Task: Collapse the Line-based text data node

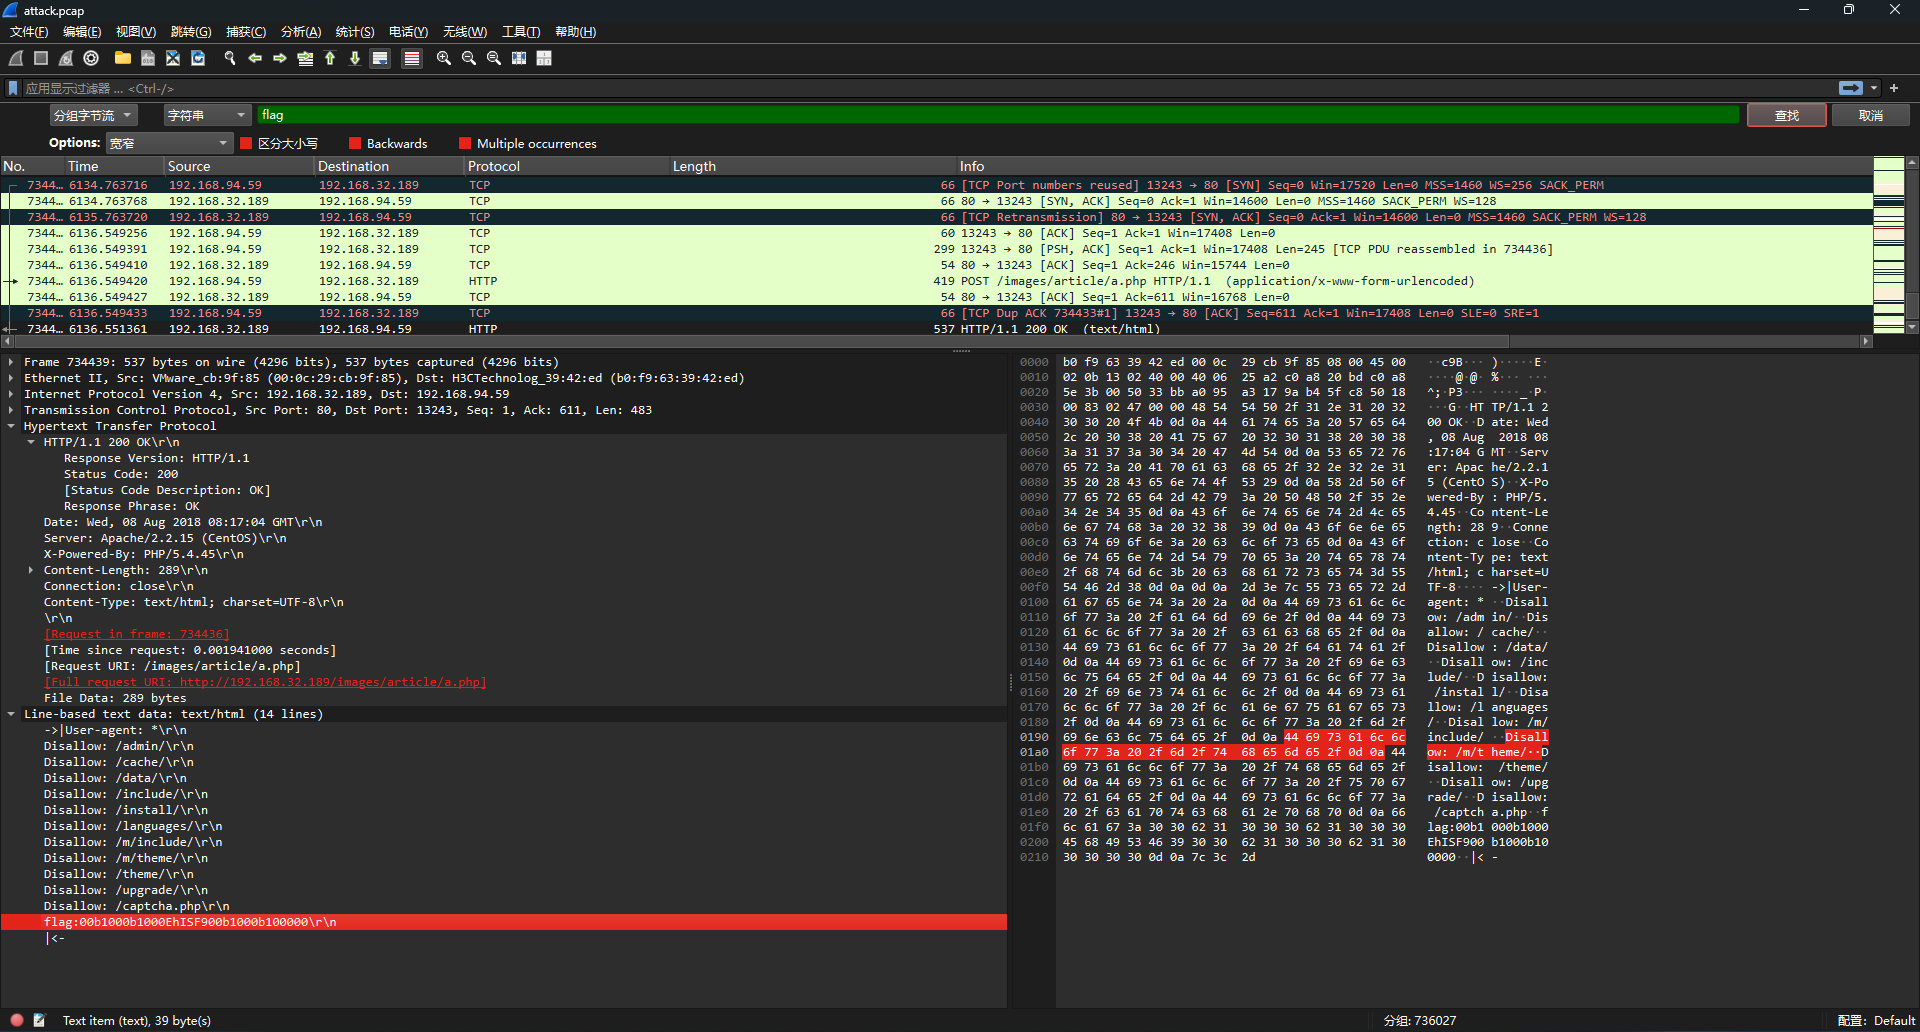Action: coord(11,714)
